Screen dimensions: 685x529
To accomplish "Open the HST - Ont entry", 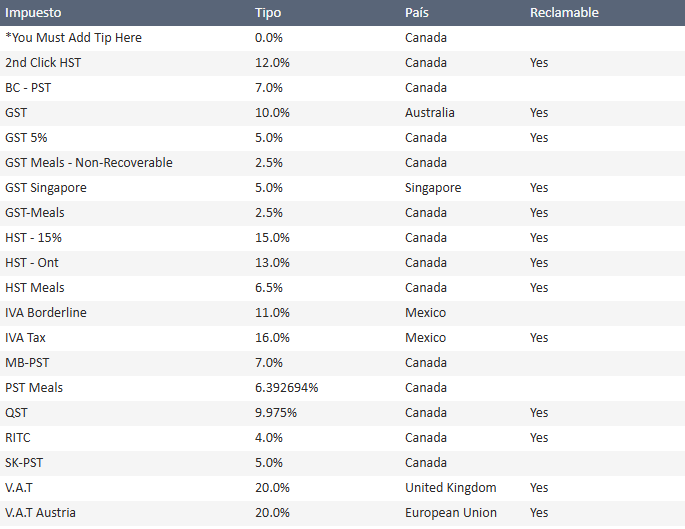I will point(342,263).
